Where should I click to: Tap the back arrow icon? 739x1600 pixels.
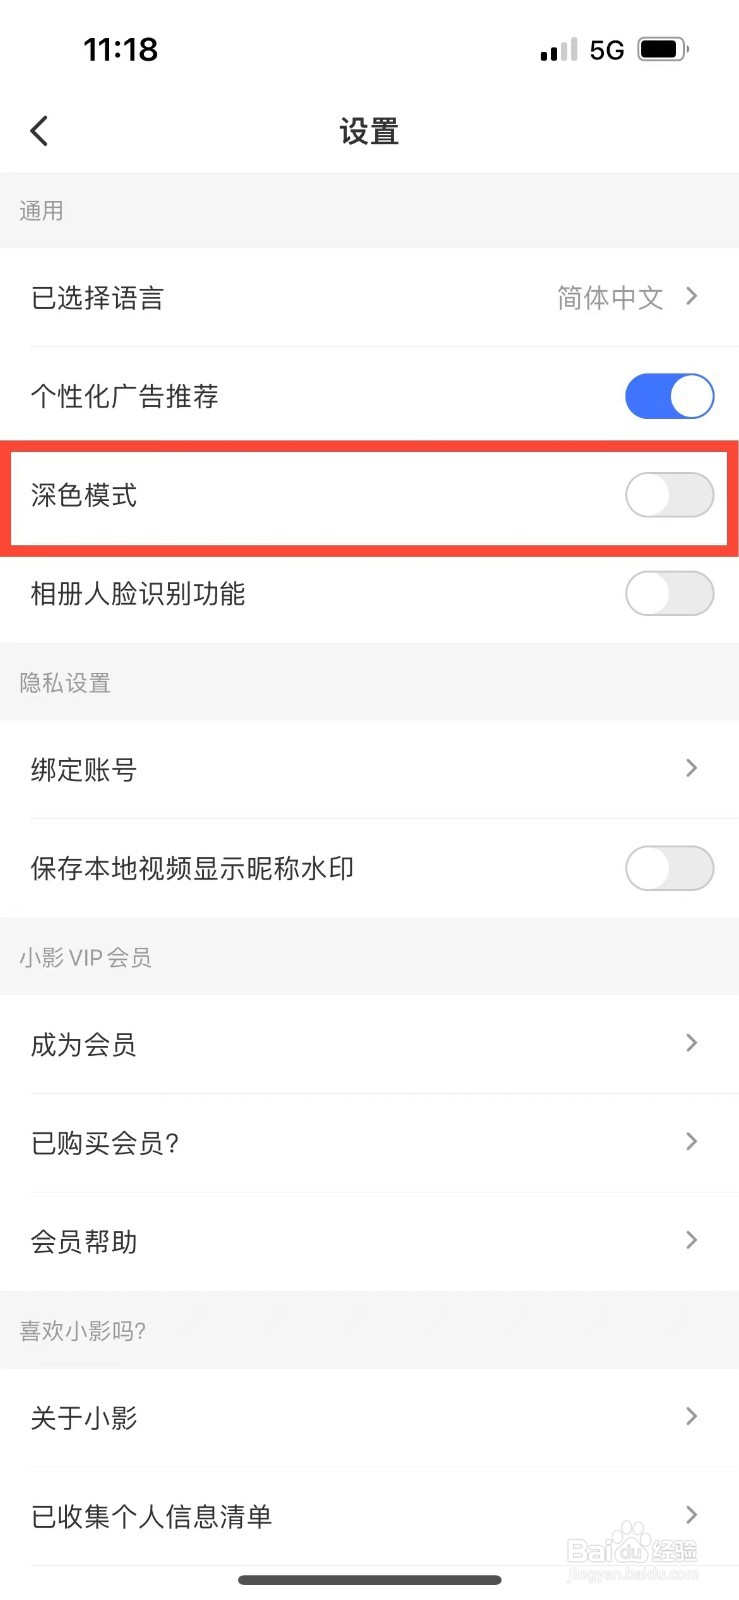pos(39,131)
